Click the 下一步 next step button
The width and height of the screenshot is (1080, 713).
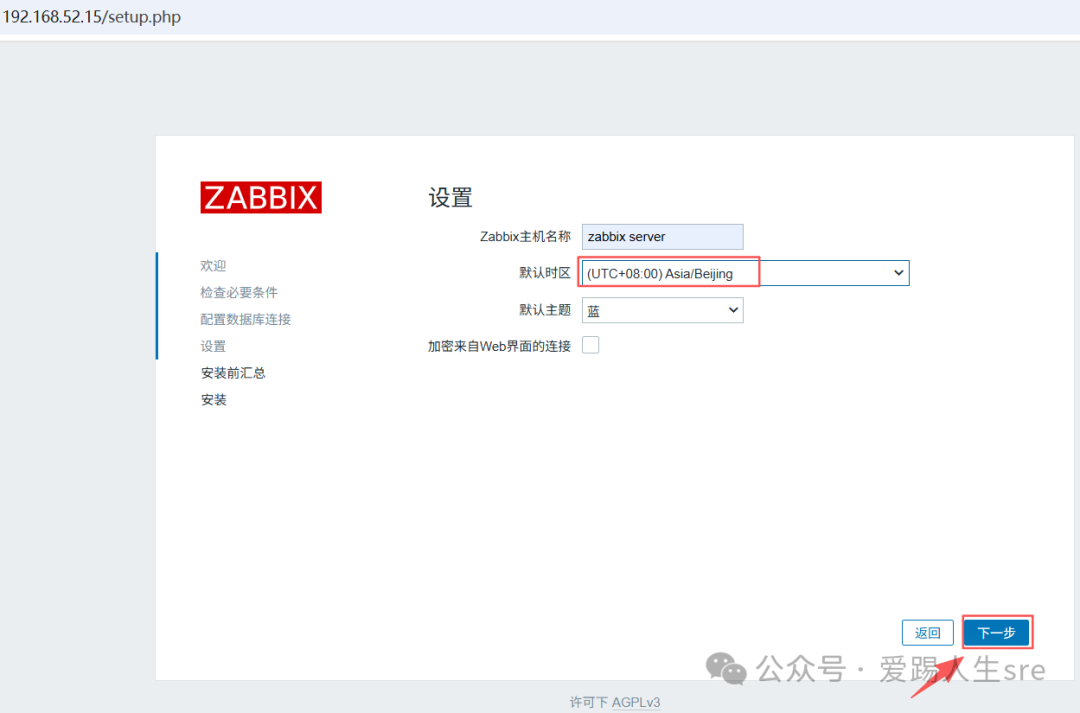tap(996, 632)
